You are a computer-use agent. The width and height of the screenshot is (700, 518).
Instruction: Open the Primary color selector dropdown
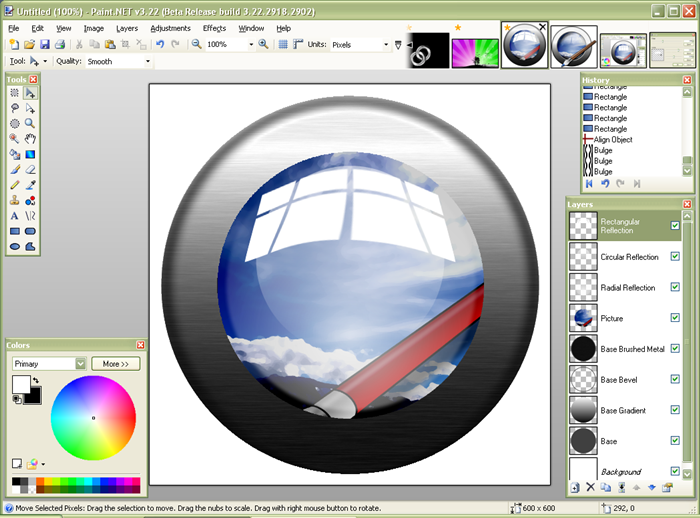point(80,363)
